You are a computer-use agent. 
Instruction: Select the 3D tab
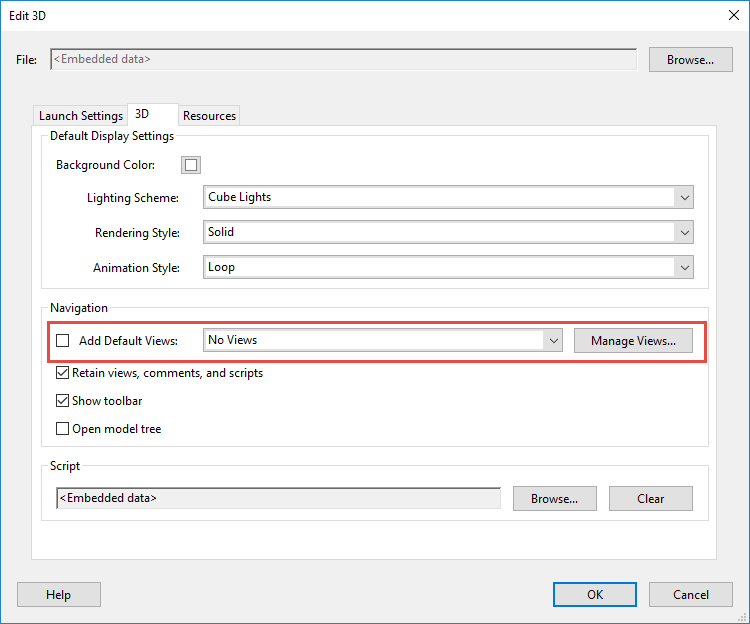pos(142,115)
